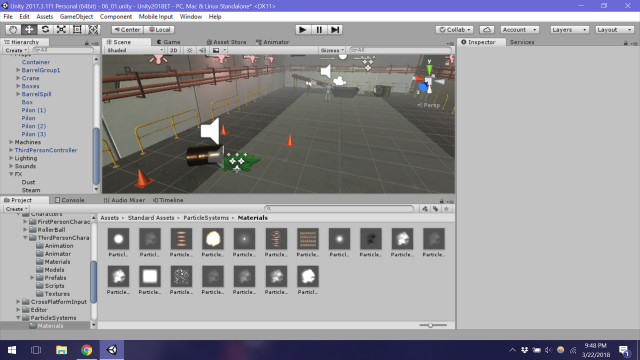Open the Layers dropdown

569,30
